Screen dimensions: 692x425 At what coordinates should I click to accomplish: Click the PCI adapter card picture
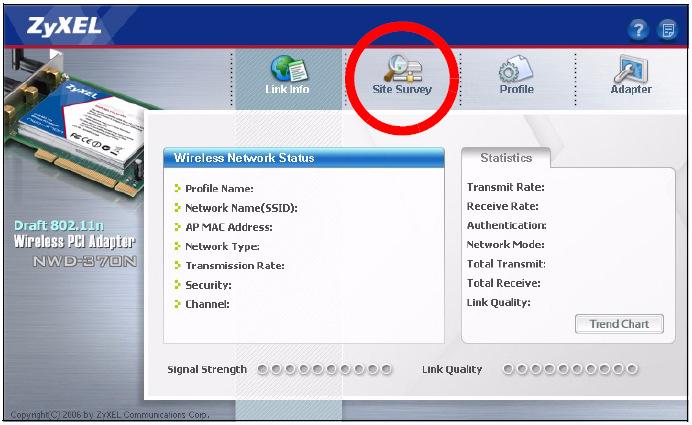coord(75,126)
